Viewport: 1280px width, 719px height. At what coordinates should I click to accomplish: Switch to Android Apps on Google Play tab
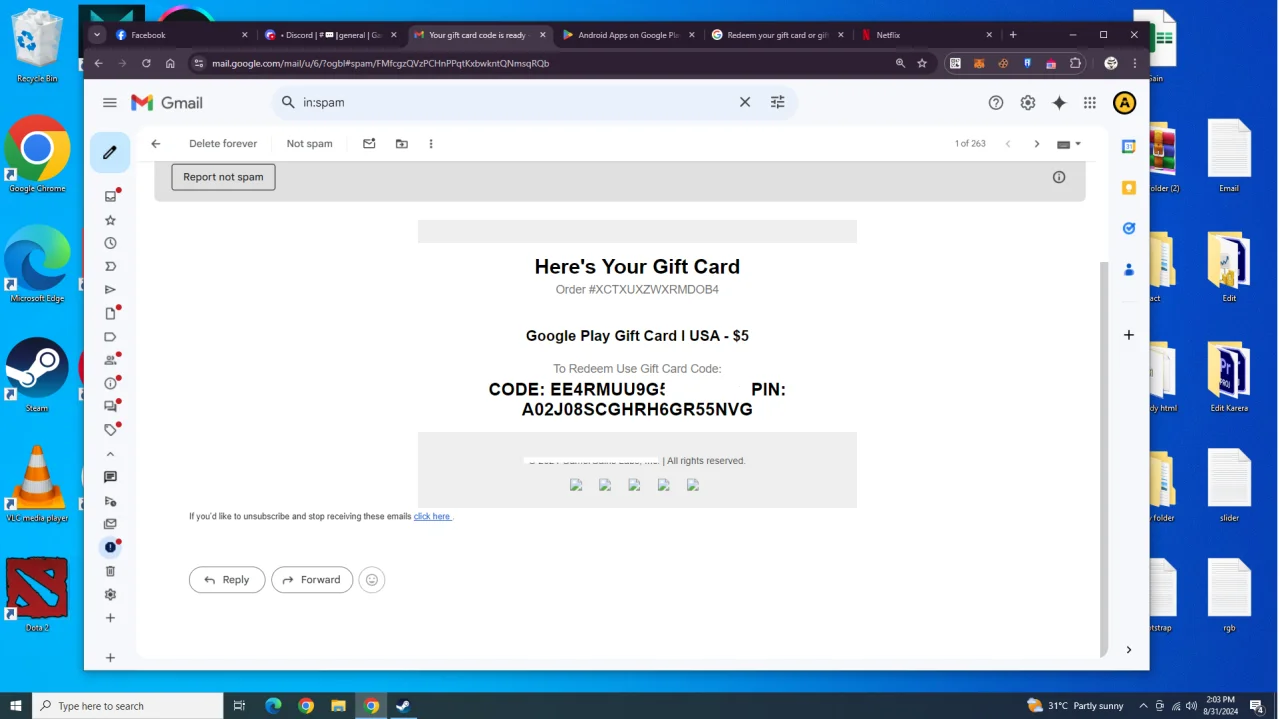(628, 35)
